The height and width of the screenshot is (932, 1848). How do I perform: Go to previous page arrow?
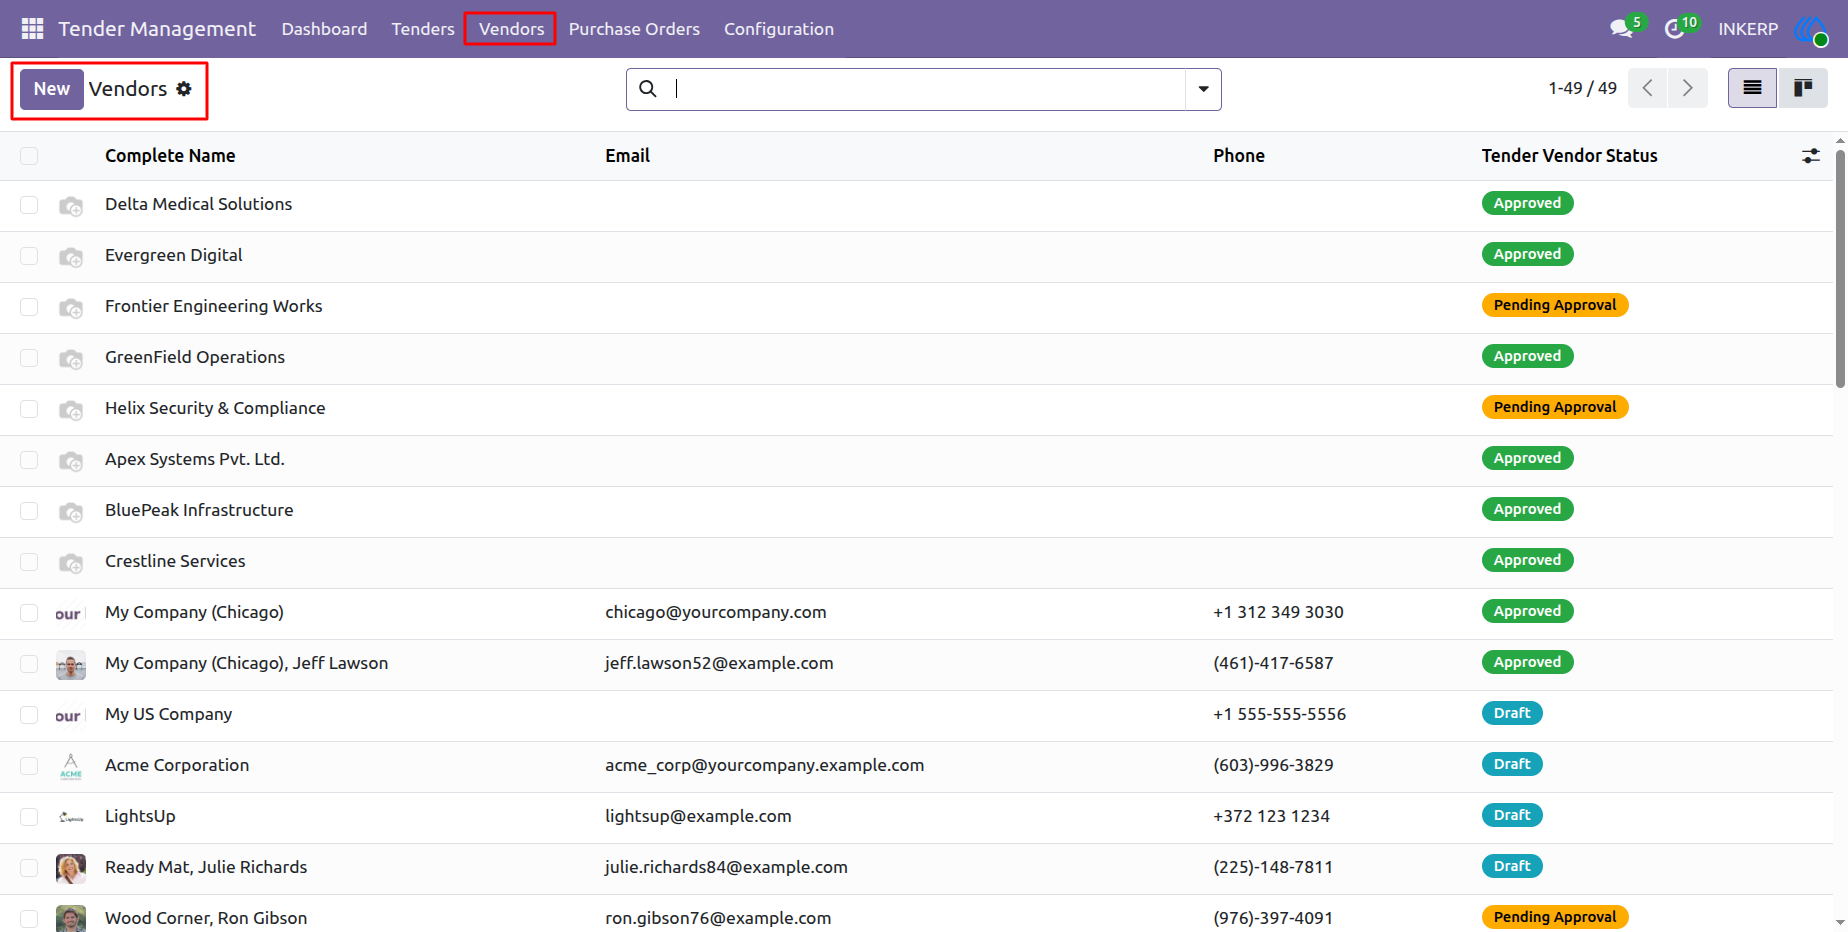tap(1648, 88)
